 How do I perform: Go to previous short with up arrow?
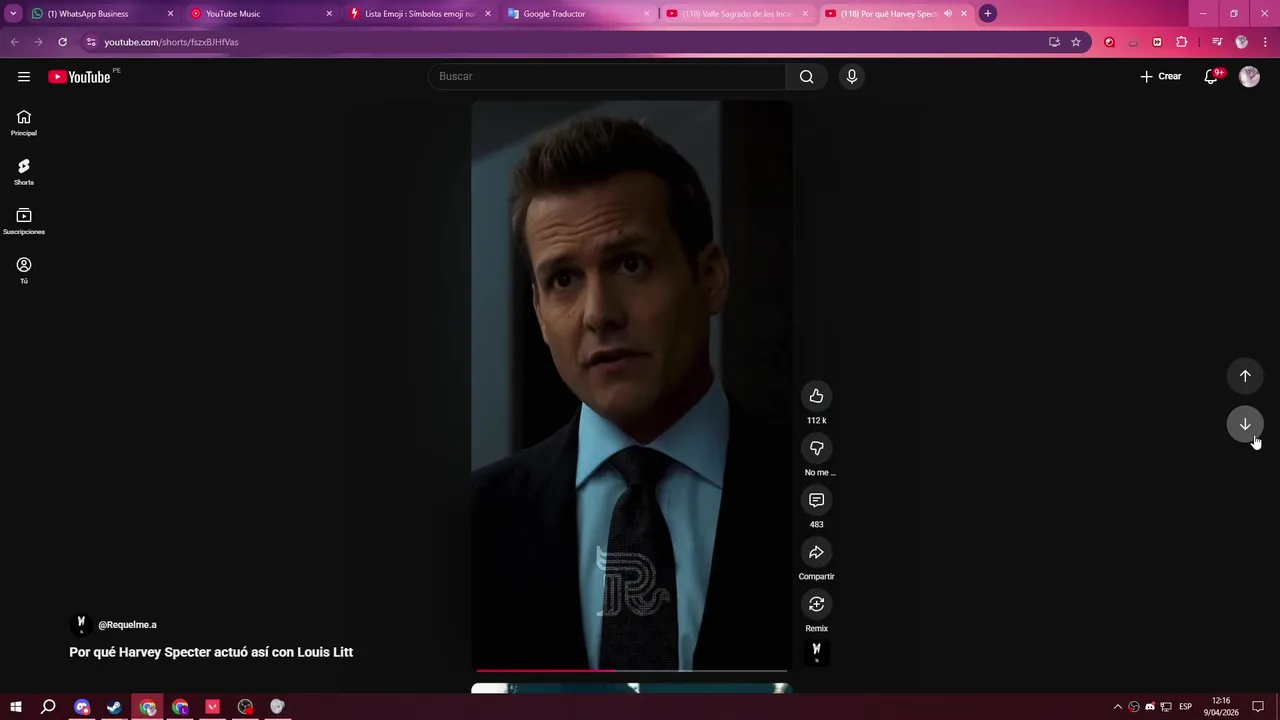(1245, 376)
